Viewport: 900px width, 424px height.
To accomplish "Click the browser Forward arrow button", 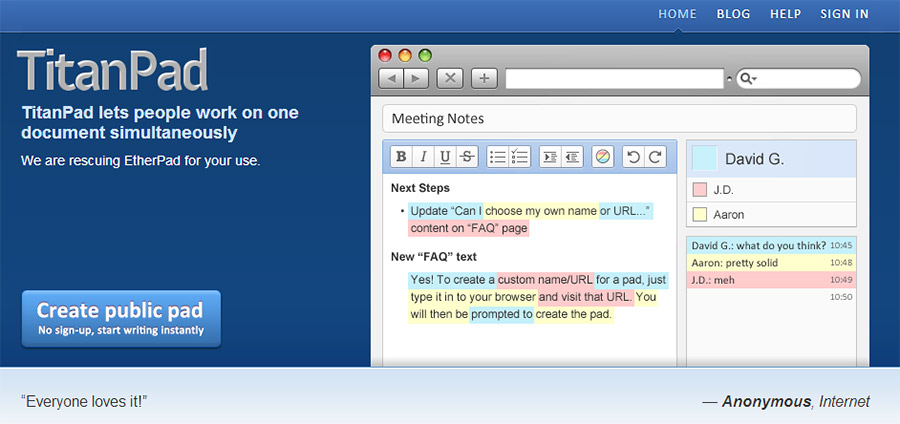I will (x=416, y=79).
